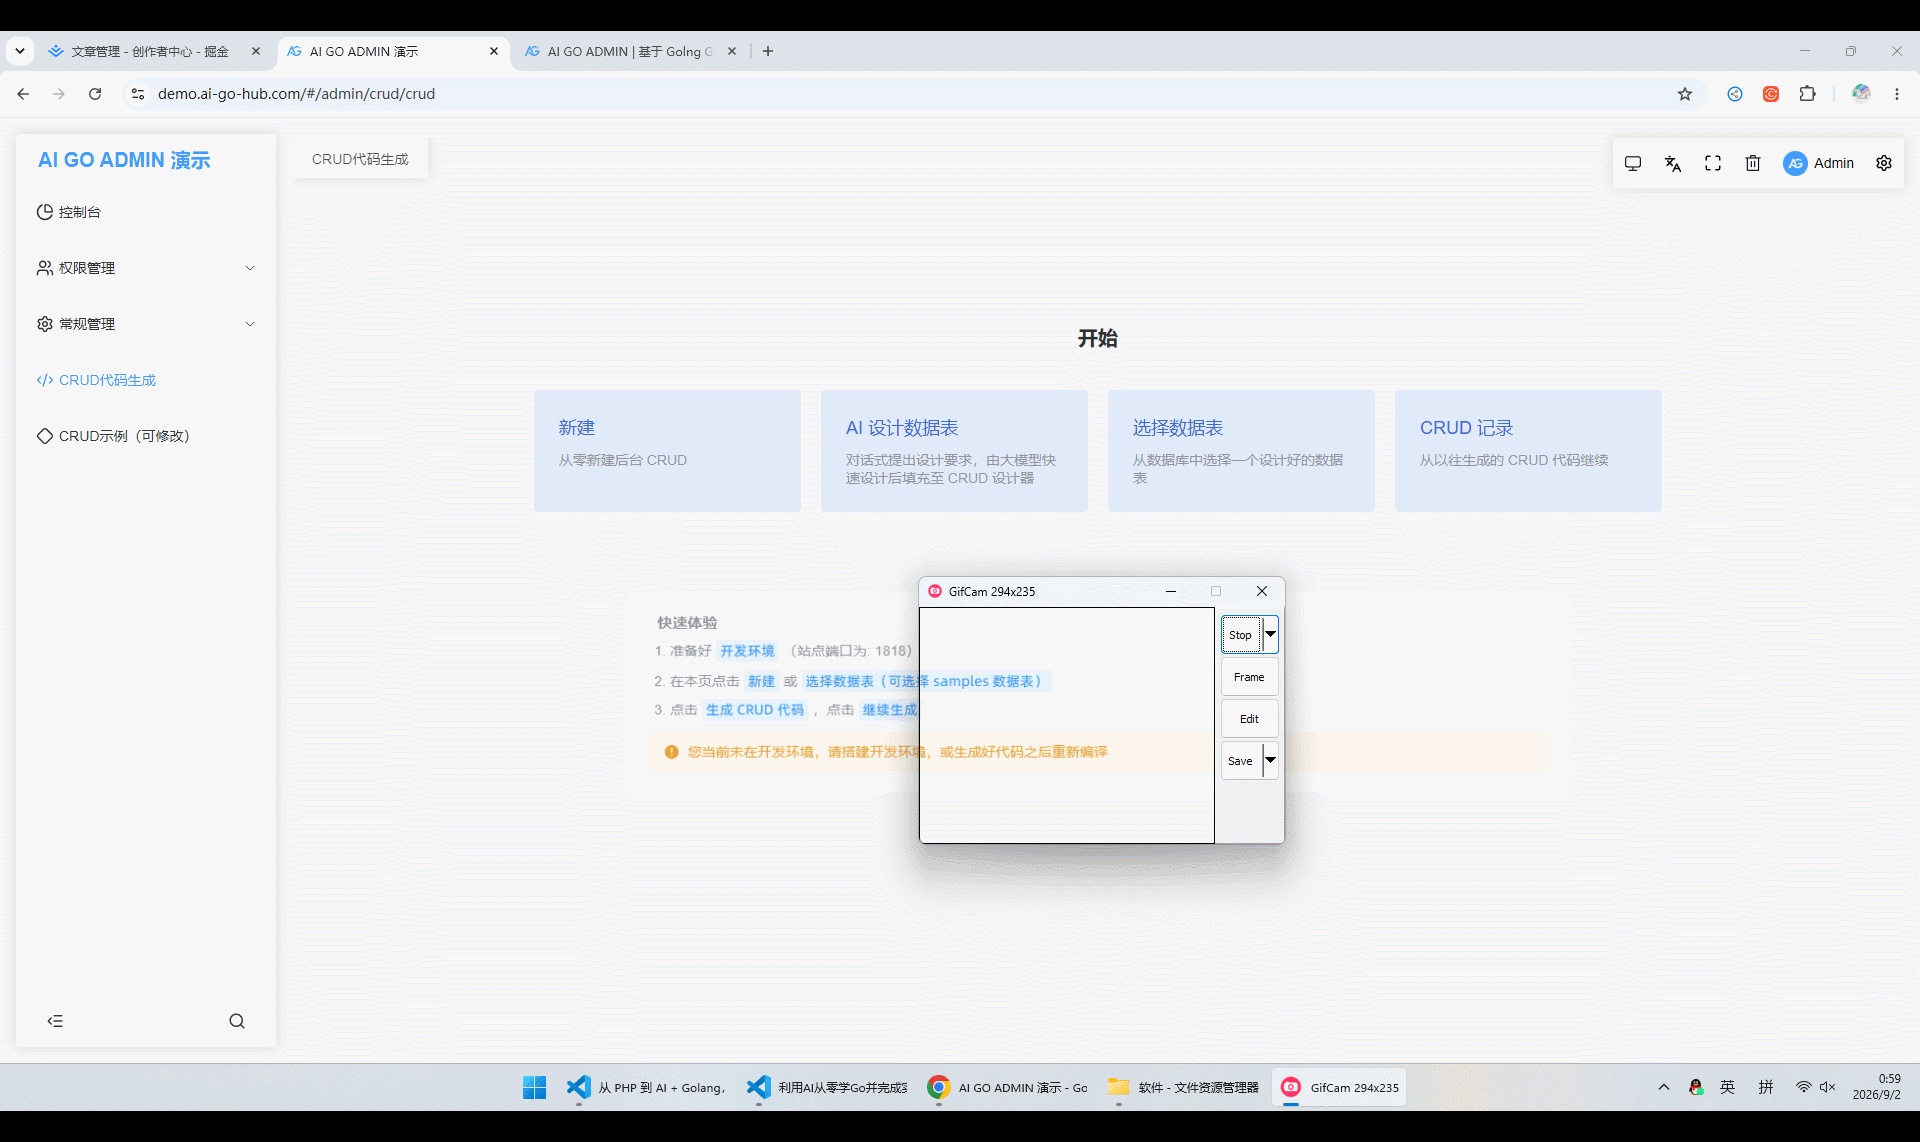Click the 开发环境 link
Viewport: 1920px width, 1142px height.
(x=747, y=651)
